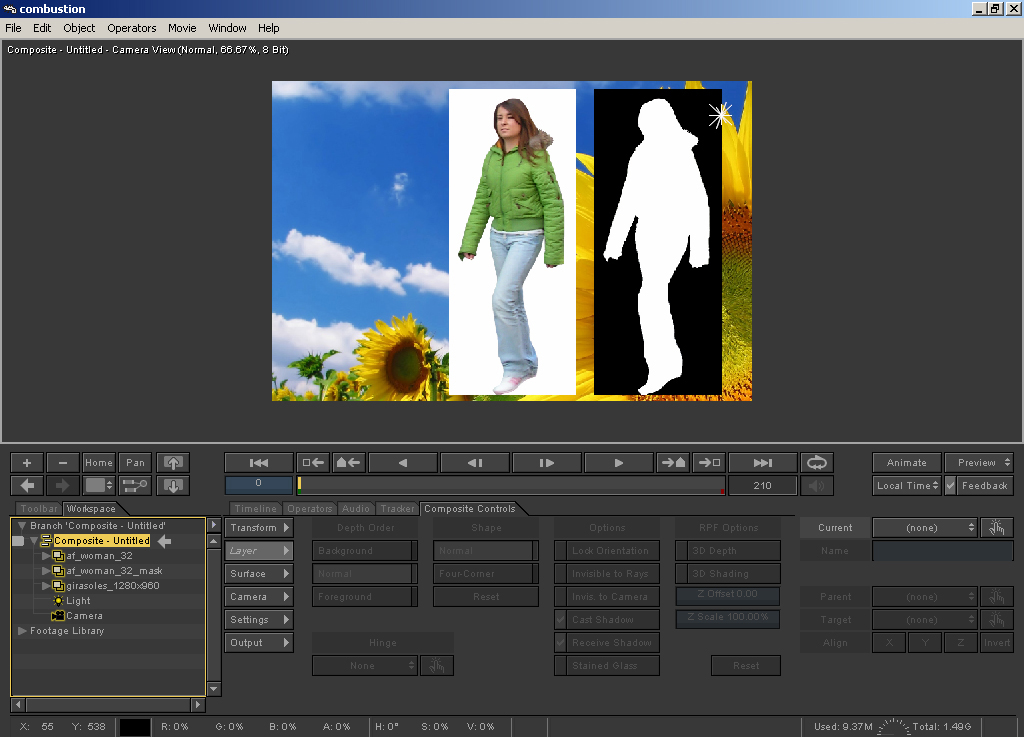The width and height of the screenshot is (1024, 737).
Task: Toggle Stained Glass checkbox
Action: pyautogui.click(x=560, y=666)
